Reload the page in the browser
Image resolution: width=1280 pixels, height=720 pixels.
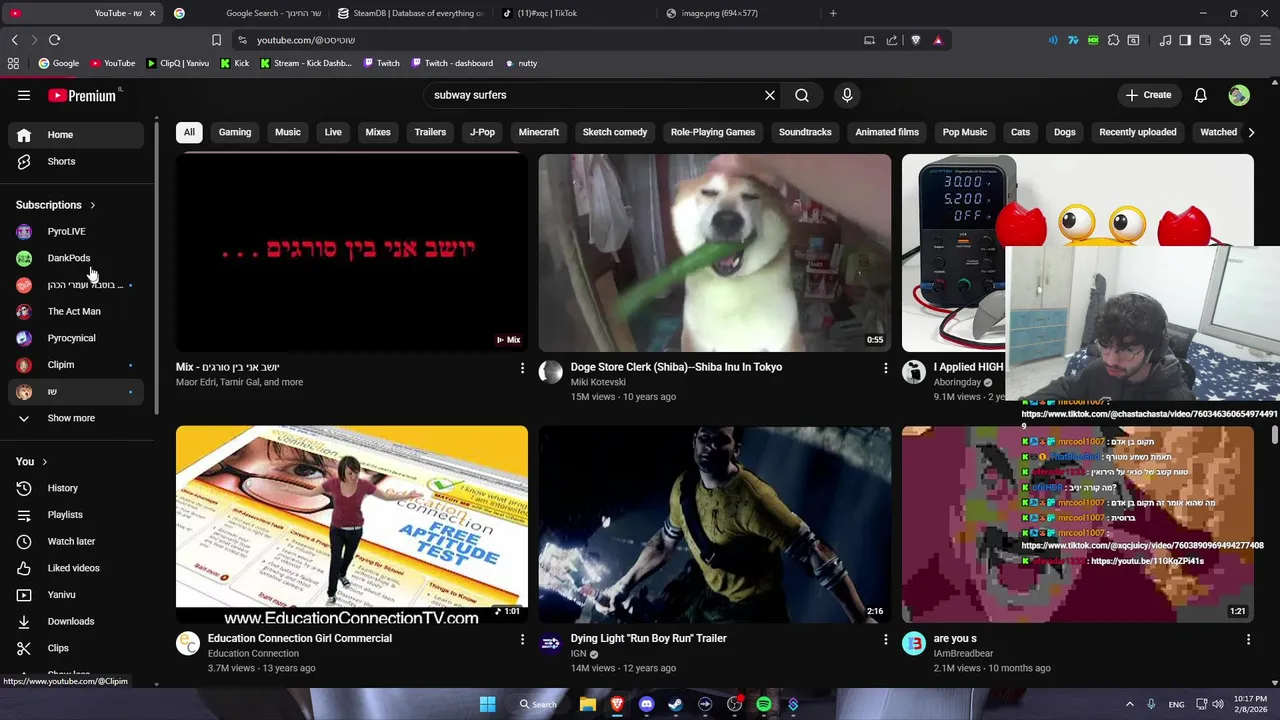coord(54,40)
